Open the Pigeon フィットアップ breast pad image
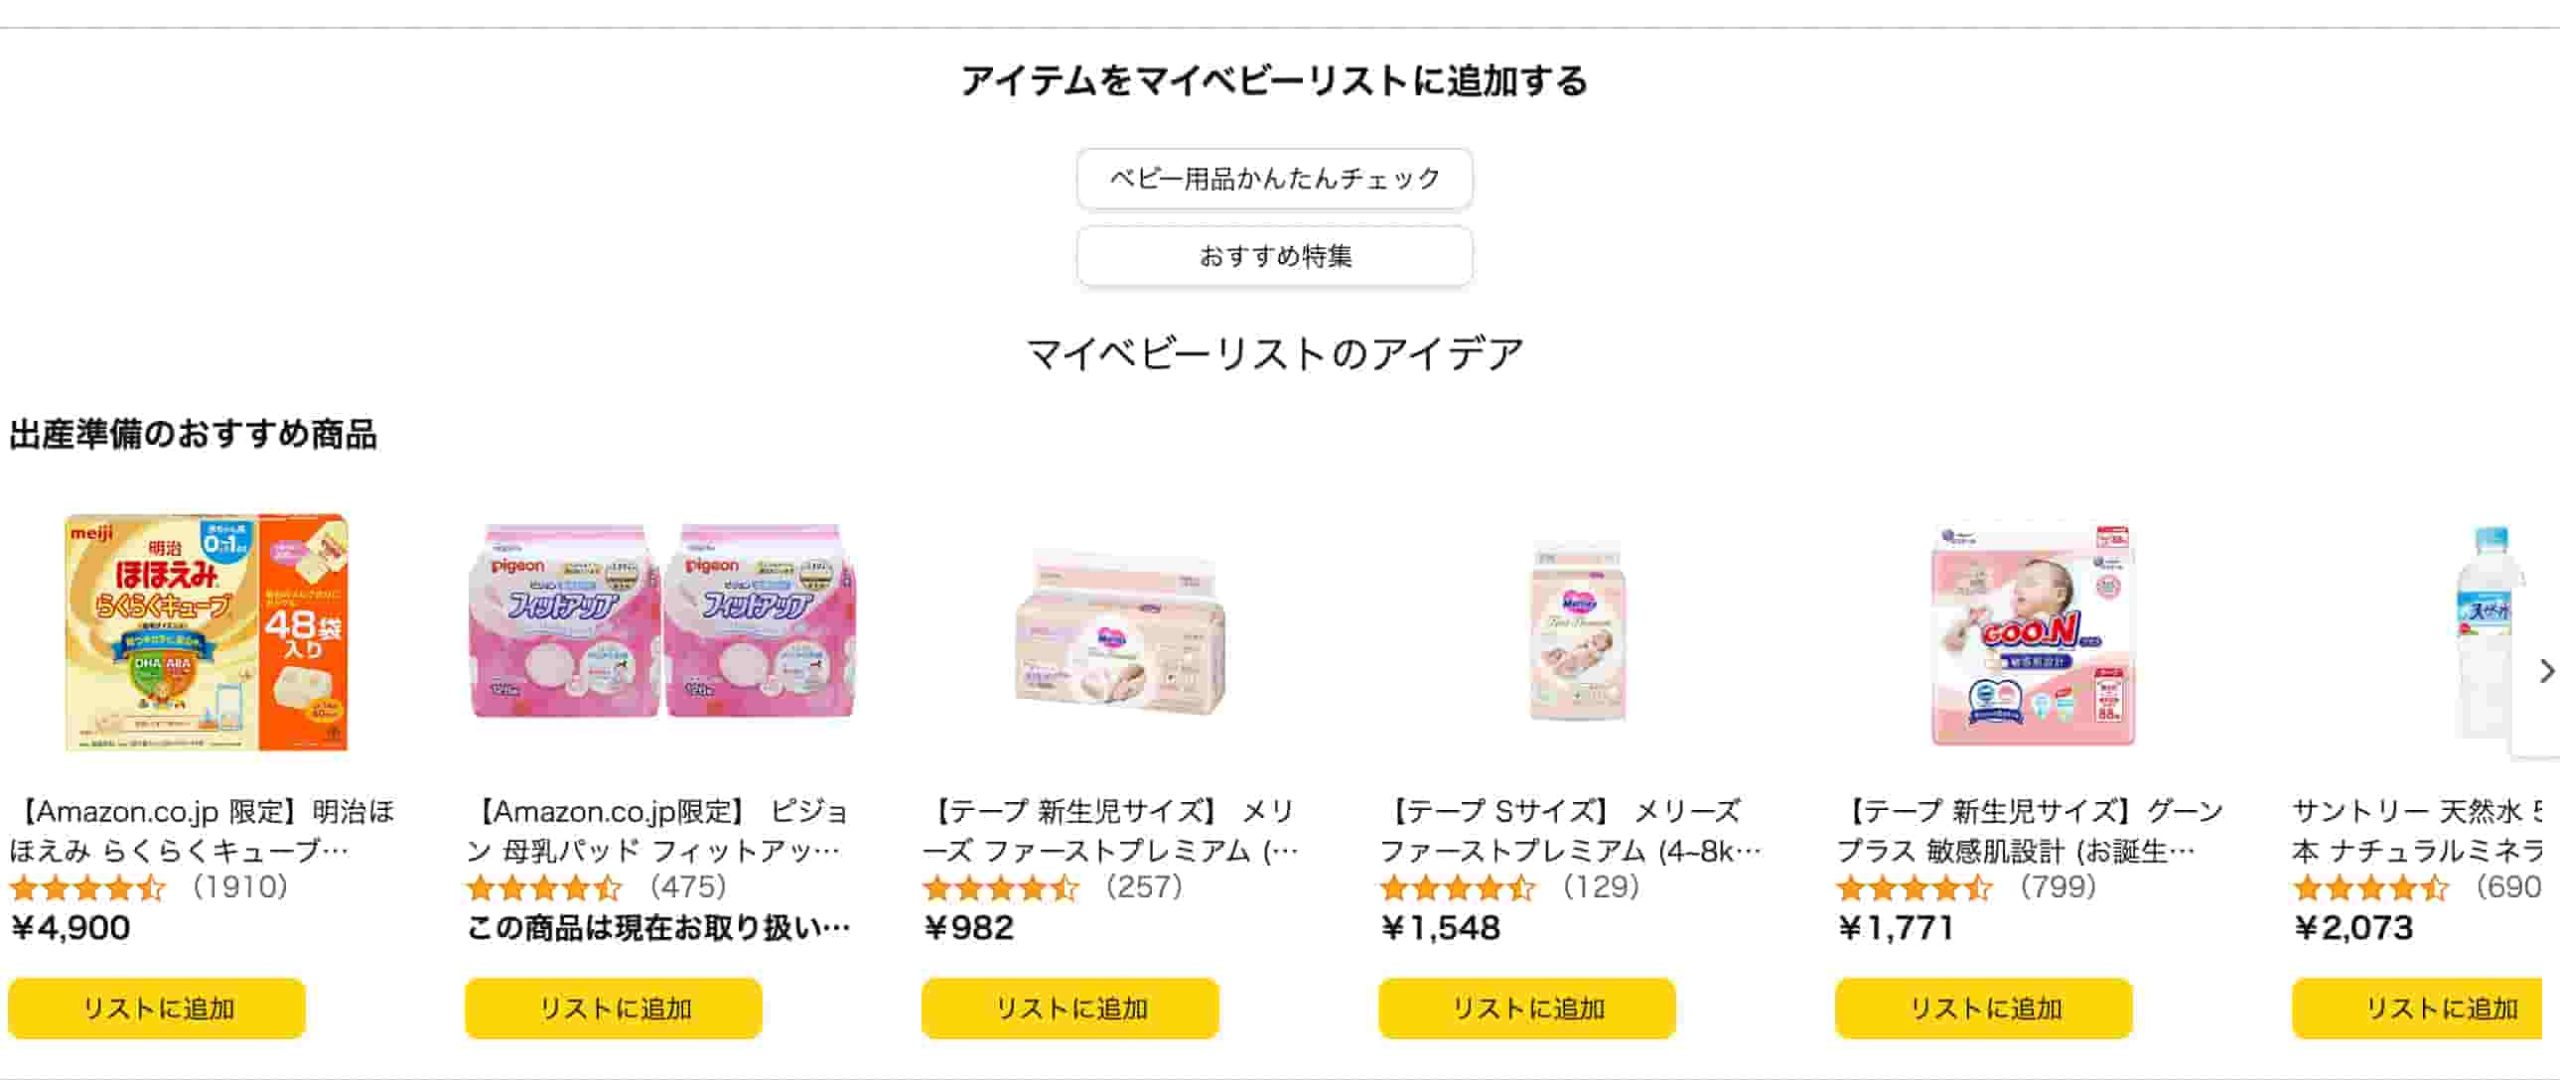Screen dimensions: 2560x1080 [662, 621]
